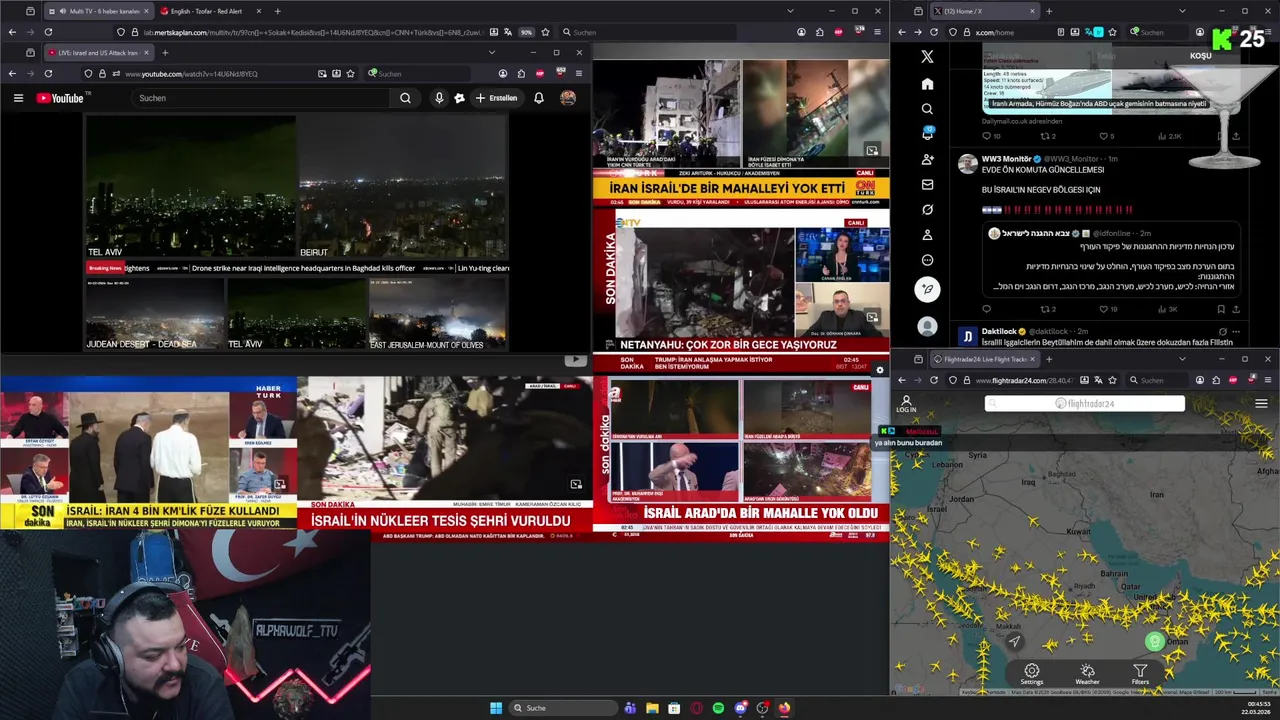Toggle reader view in X address bar
The width and height of the screenshot is (1280, 720).
click(1060, 32)
